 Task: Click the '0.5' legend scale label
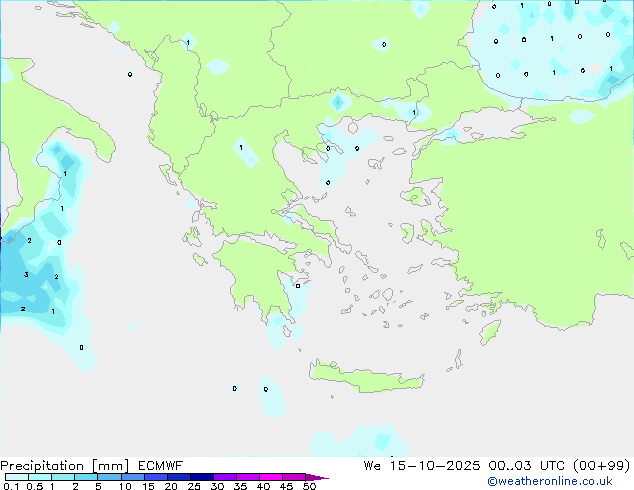point(34,486)
